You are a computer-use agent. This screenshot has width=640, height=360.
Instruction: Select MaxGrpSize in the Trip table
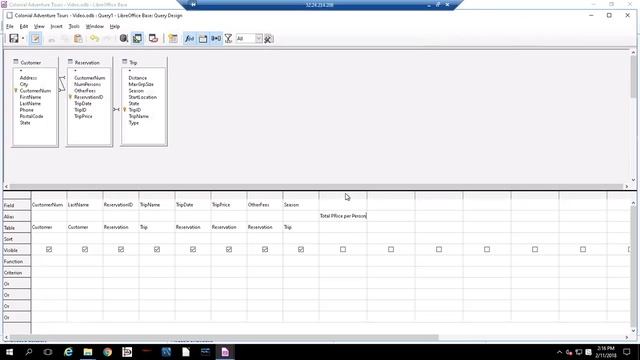click(141, 84)
